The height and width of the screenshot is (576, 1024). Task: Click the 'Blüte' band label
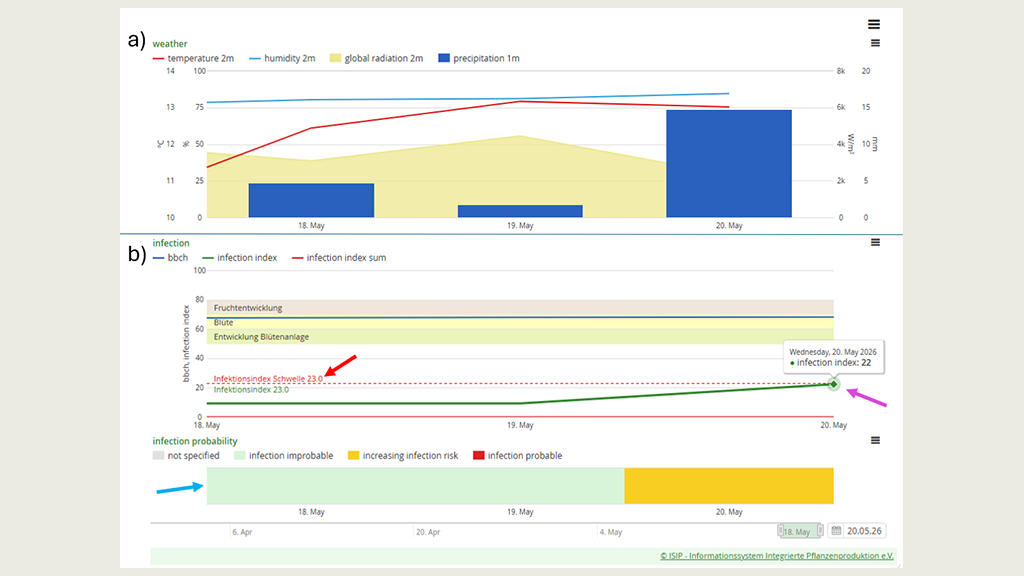pos(223,323)
